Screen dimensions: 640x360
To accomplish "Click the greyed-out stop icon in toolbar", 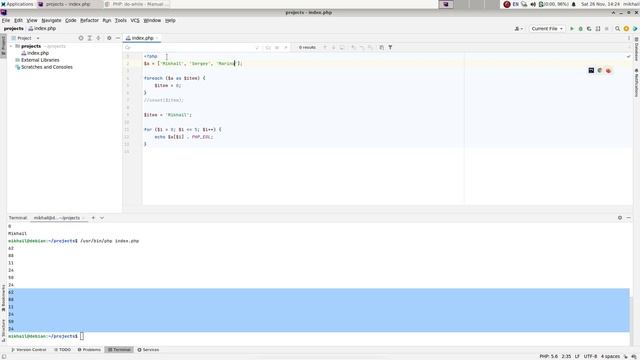I will point(607,29).
